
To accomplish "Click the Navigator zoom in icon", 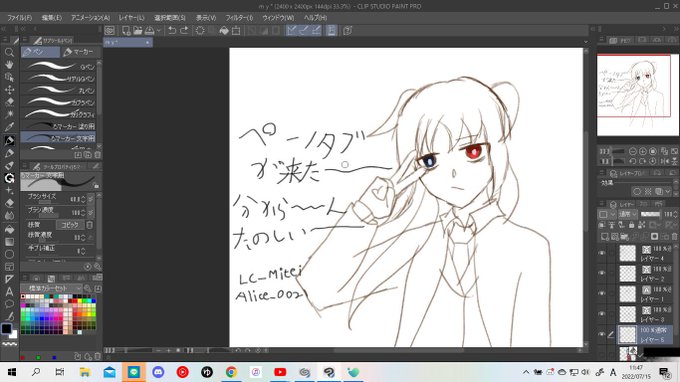I will pyautogui.click(x=643, y=151).
